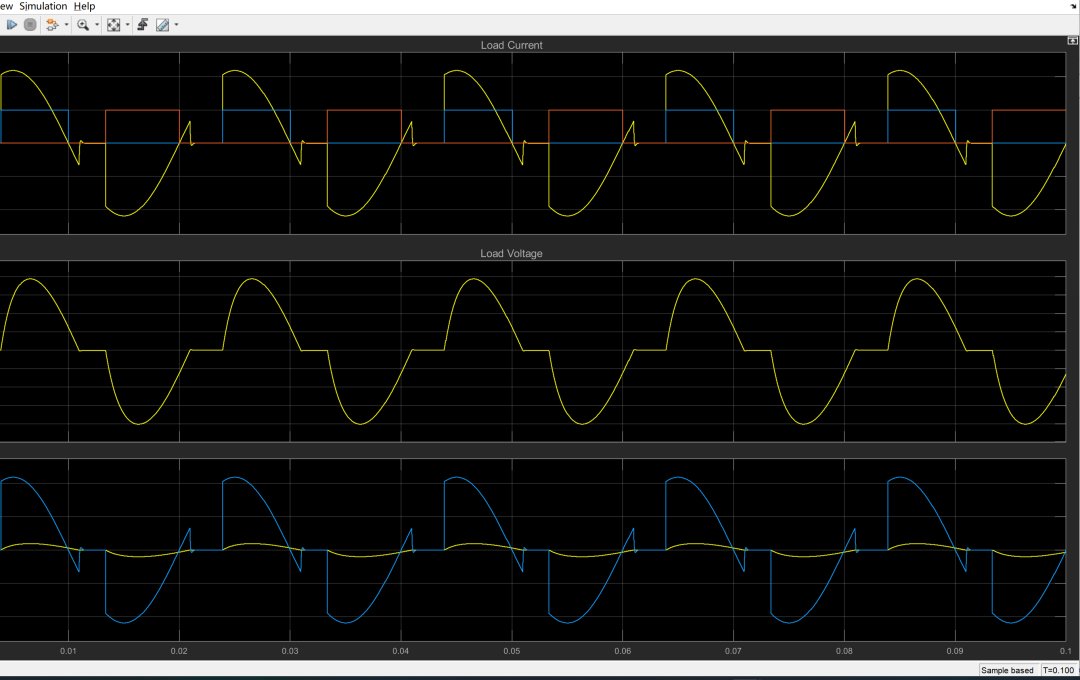This screenshot has width=1080, height=680.
Task: Expand the axes scaling dropdown arrow
Action: [126, 24]
